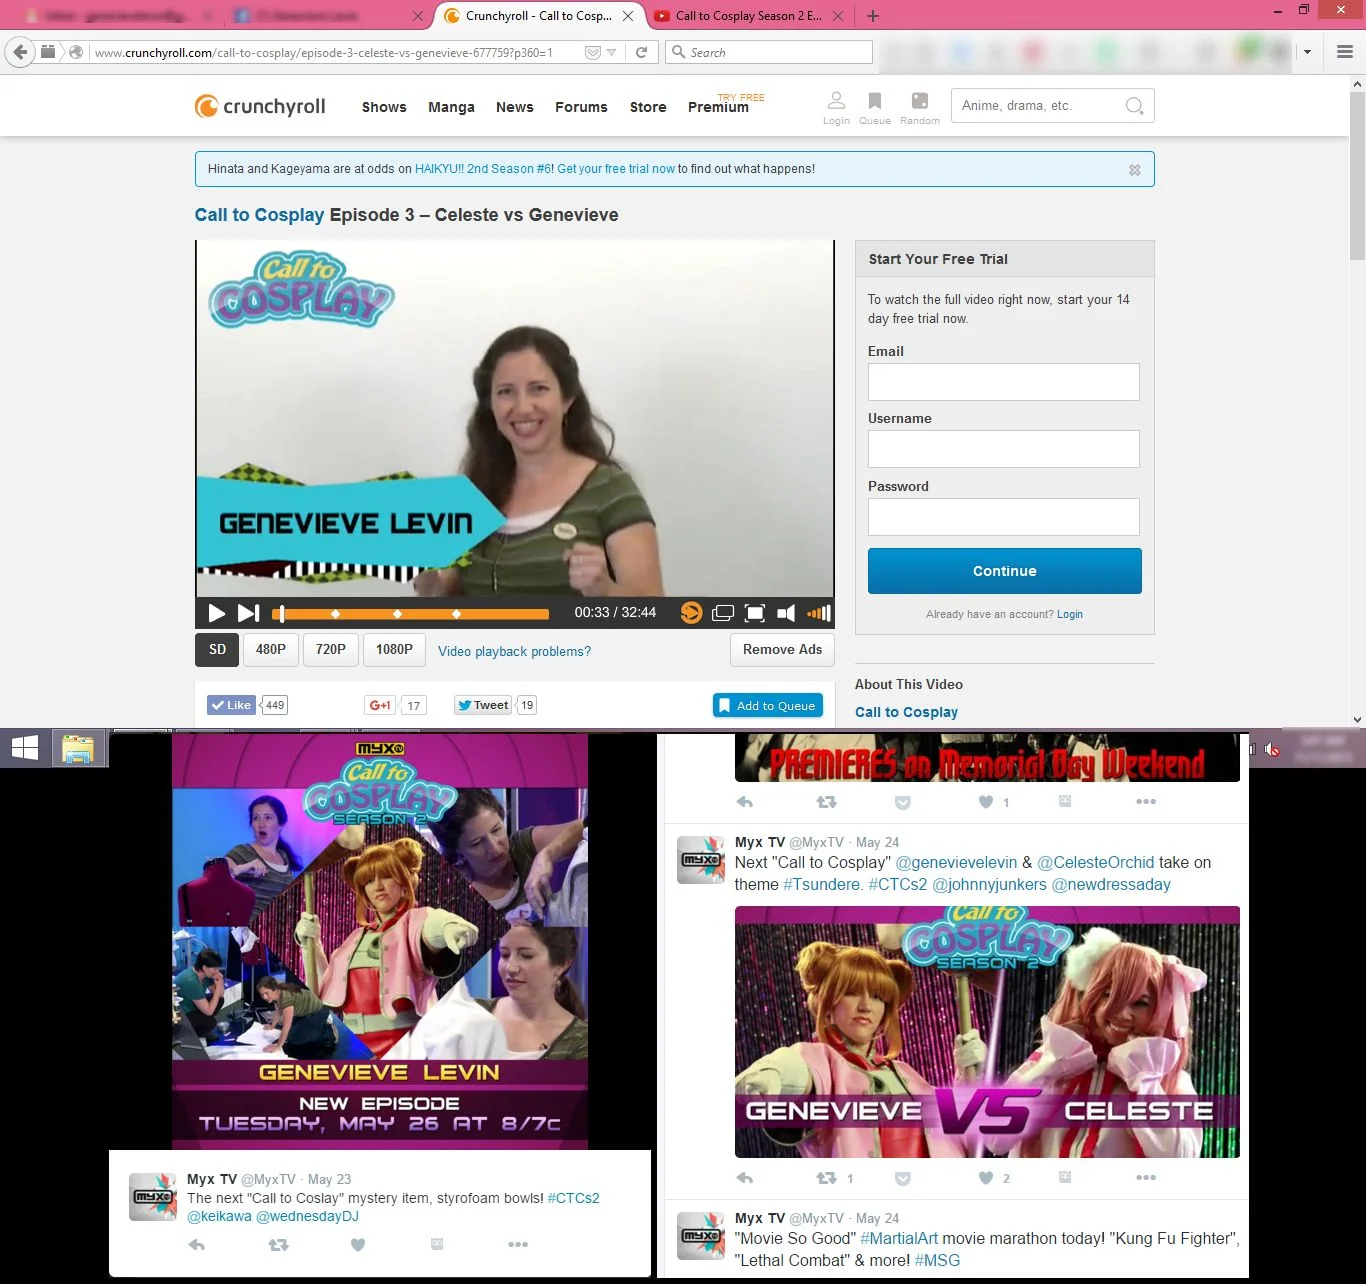Click the Login user icon
This screenshot has width=1366, height=1284.
(836, 107)
